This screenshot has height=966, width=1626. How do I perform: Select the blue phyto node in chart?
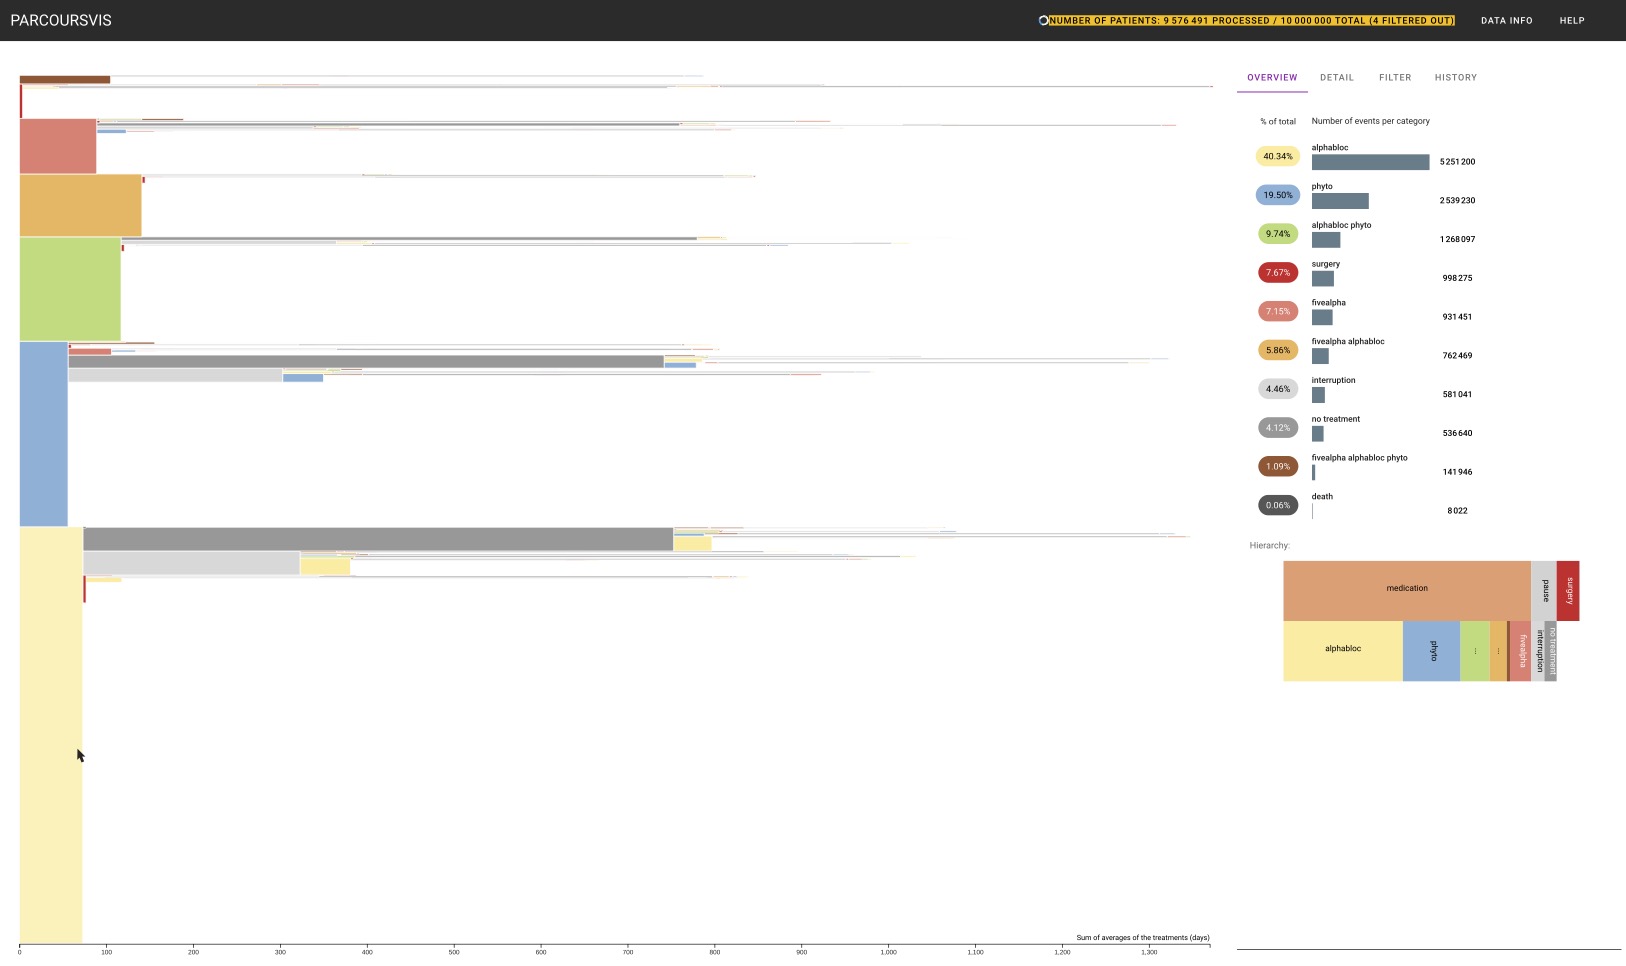(x=43, y=434)
